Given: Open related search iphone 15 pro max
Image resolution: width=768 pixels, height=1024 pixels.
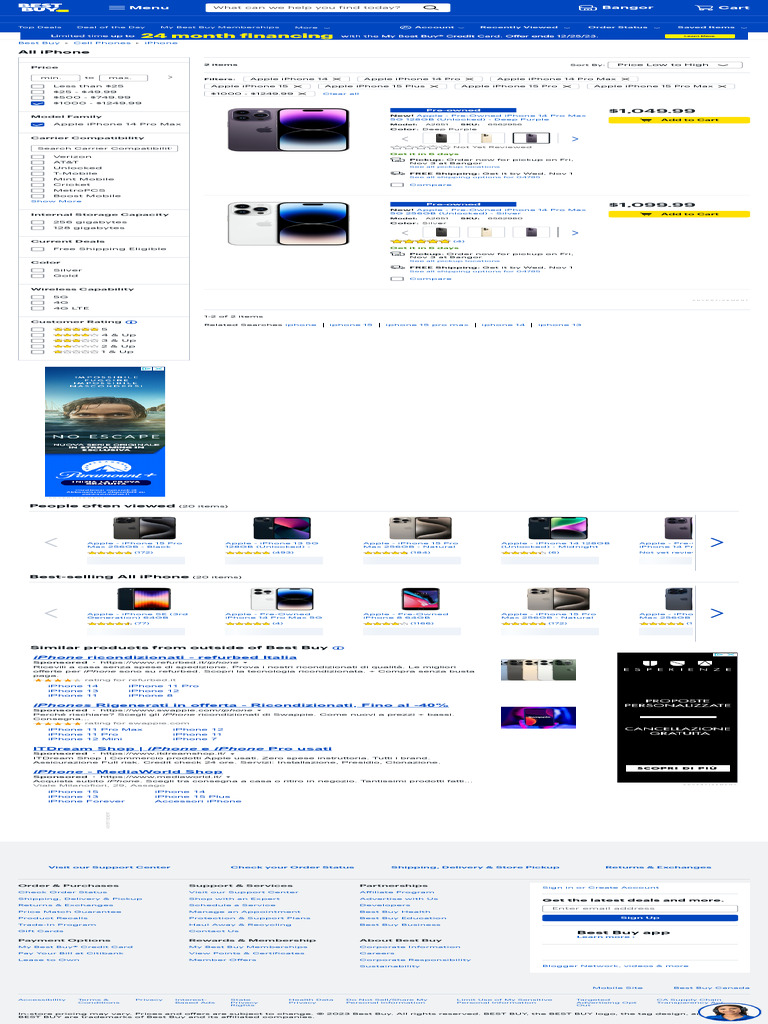Looking at the screenshot, I should tap(426, 325).
